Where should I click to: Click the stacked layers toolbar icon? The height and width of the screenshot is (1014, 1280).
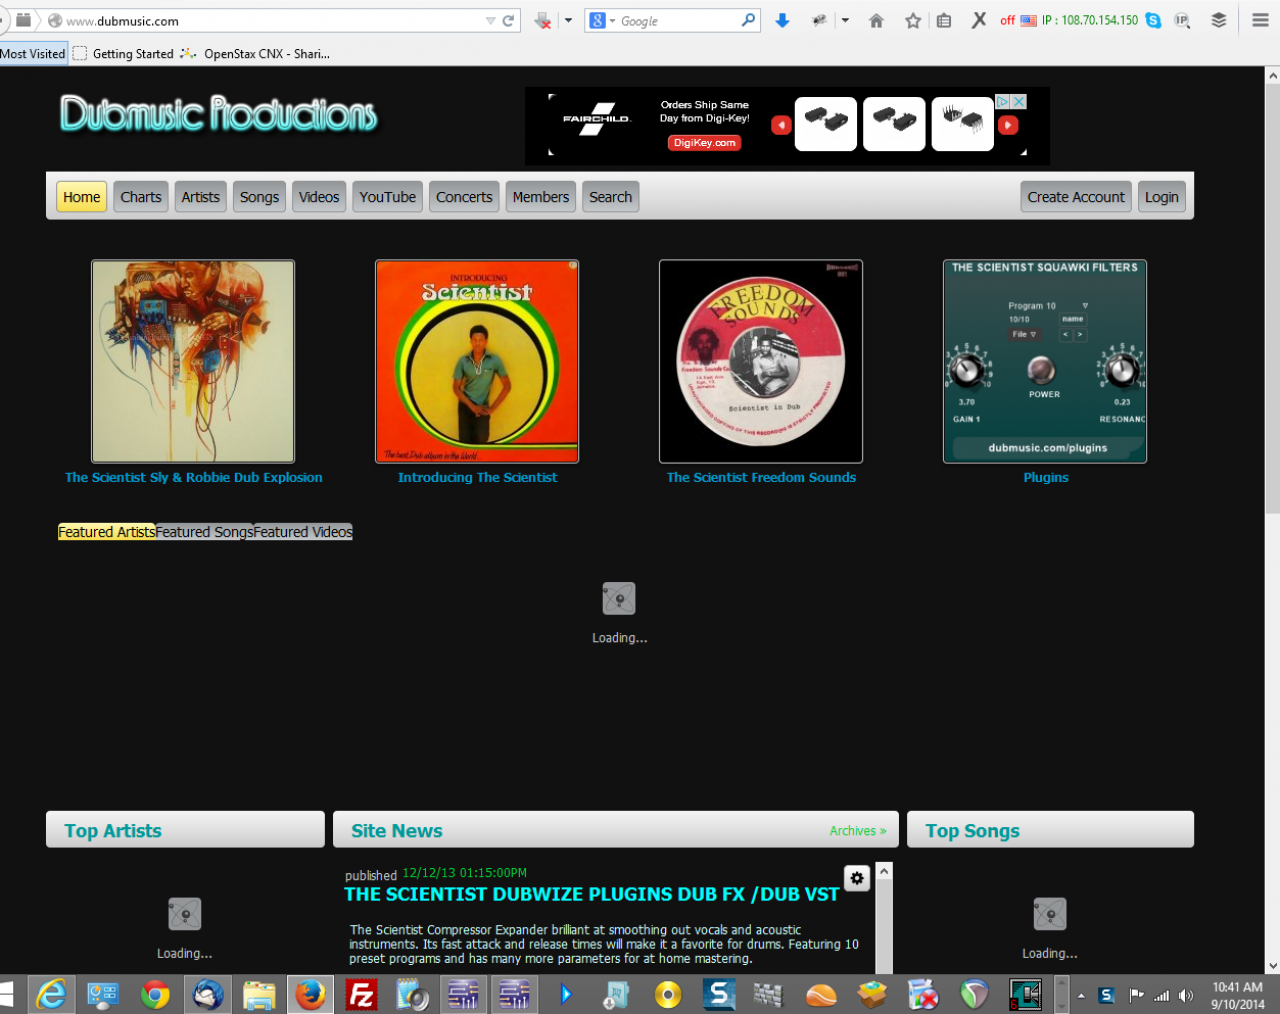[x=1218, y=20]
